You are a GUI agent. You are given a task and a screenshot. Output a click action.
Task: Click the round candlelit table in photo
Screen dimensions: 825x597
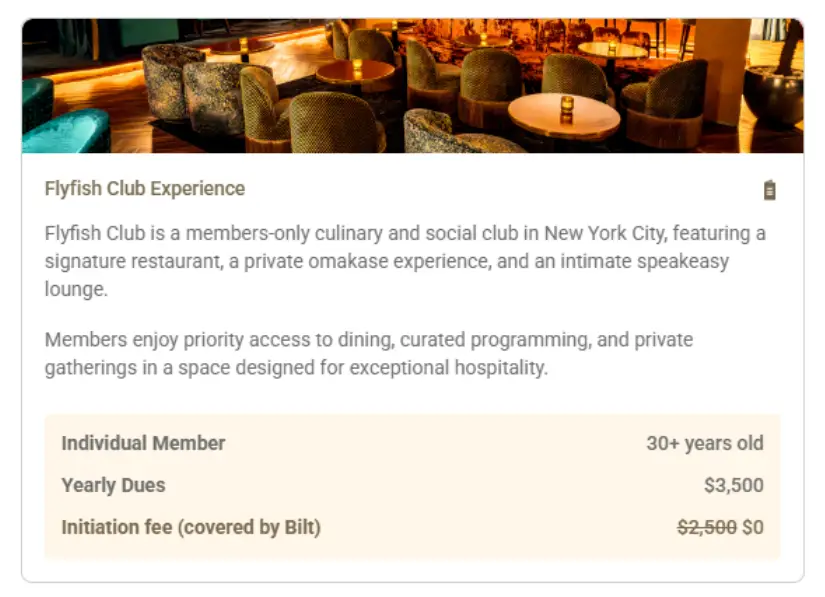[564, 115]
